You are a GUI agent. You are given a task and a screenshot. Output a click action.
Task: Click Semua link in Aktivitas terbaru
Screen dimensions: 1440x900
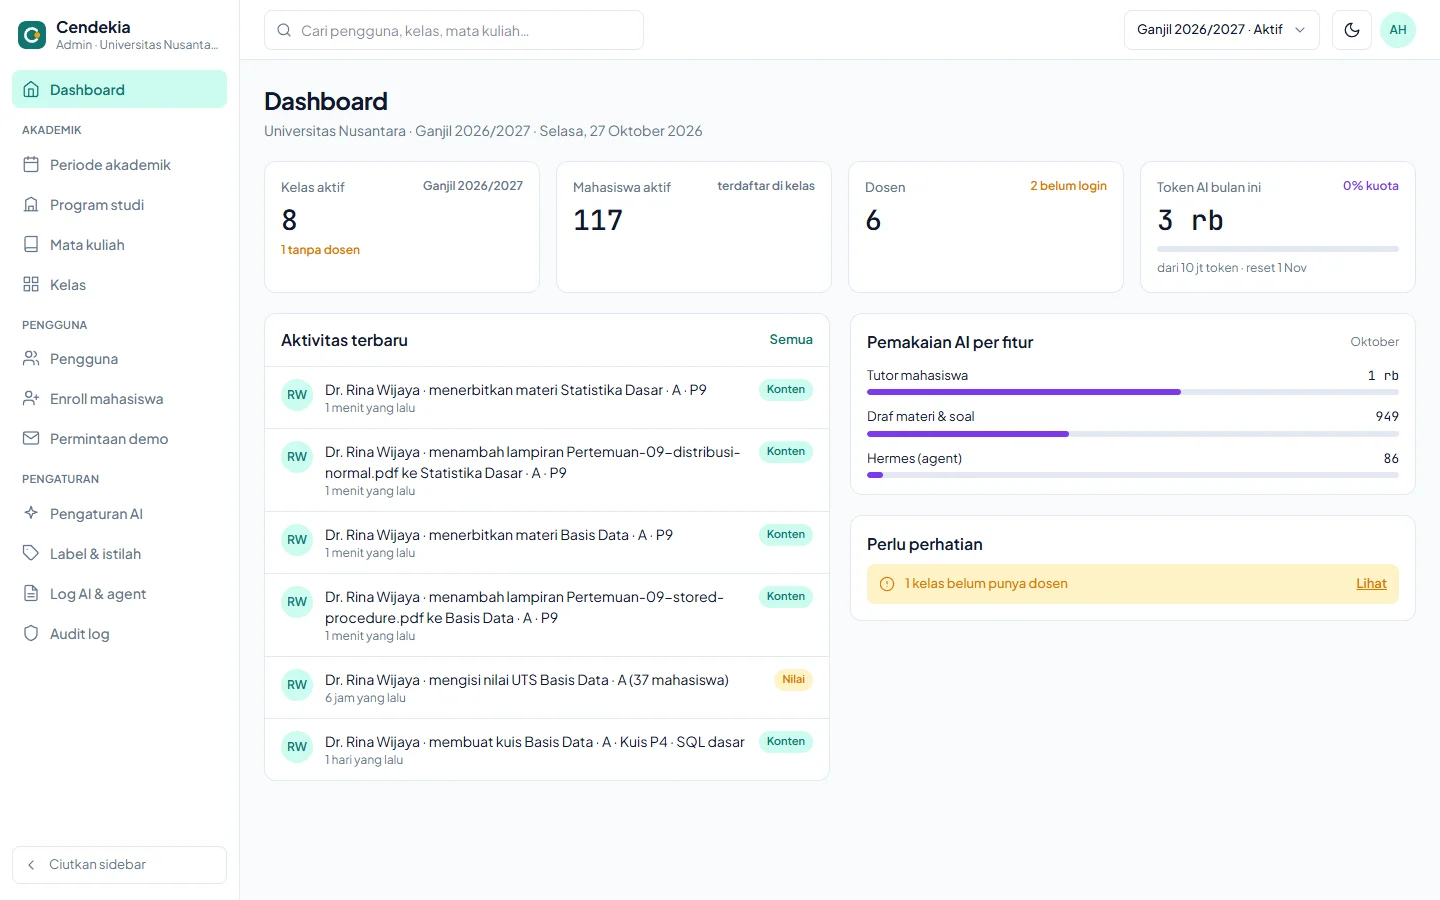click(791, 340)
